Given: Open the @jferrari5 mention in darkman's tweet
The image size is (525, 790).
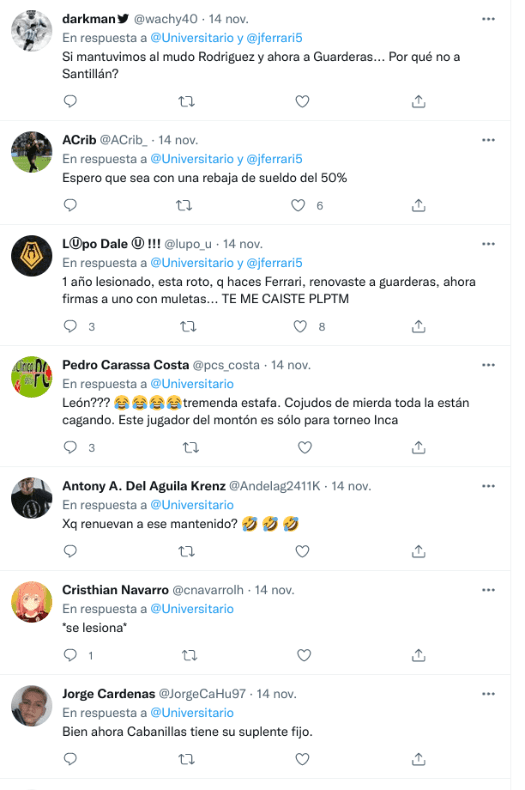Looking at the screenshot, I should click(x=274, y=38).
